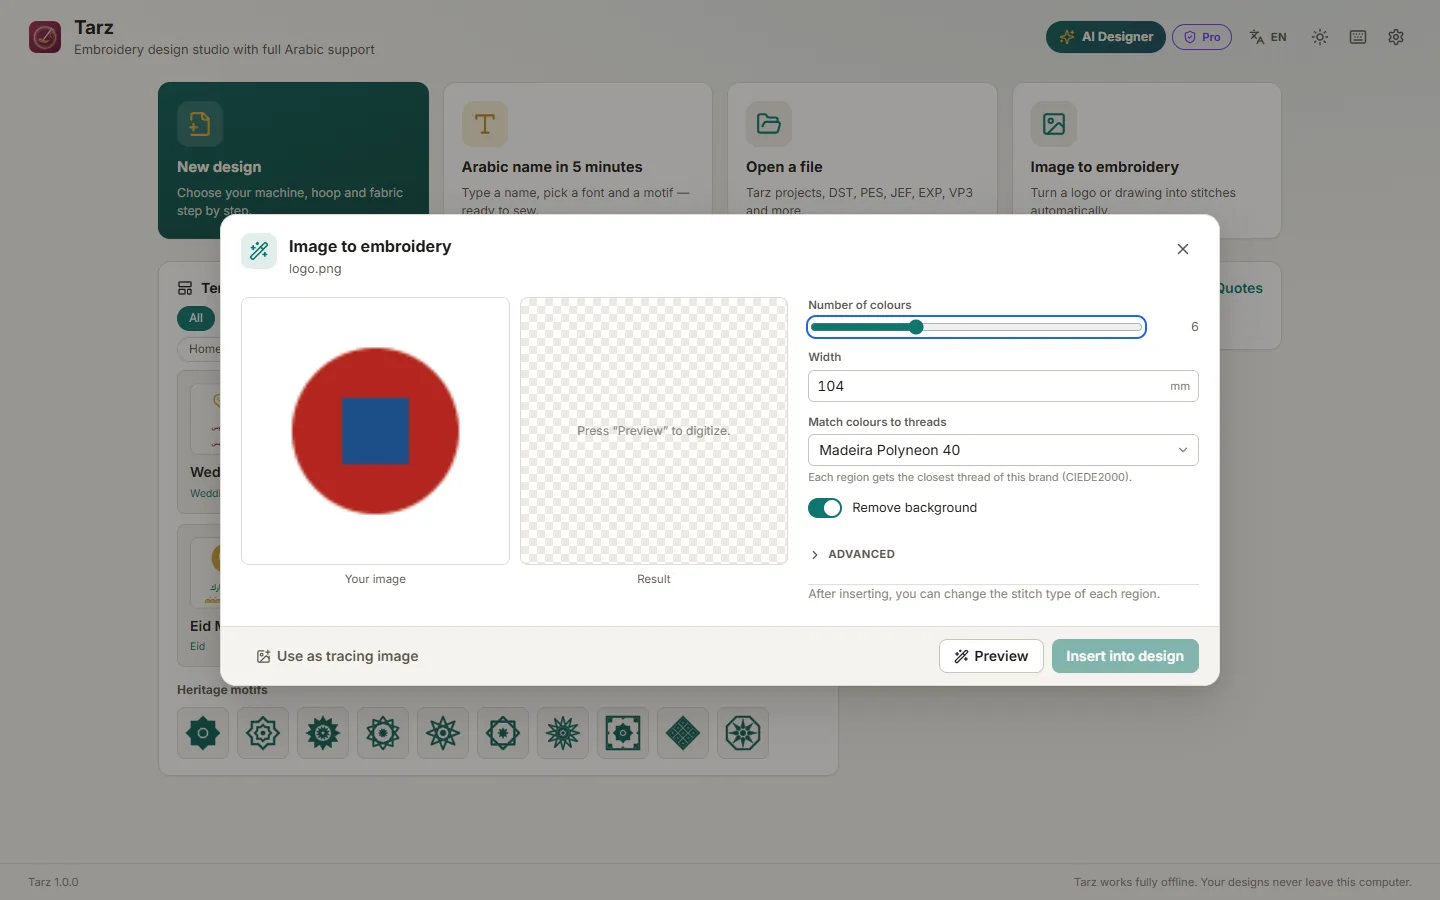
Task: Switch to the Quotes tab
Action: coord(1240,288)
